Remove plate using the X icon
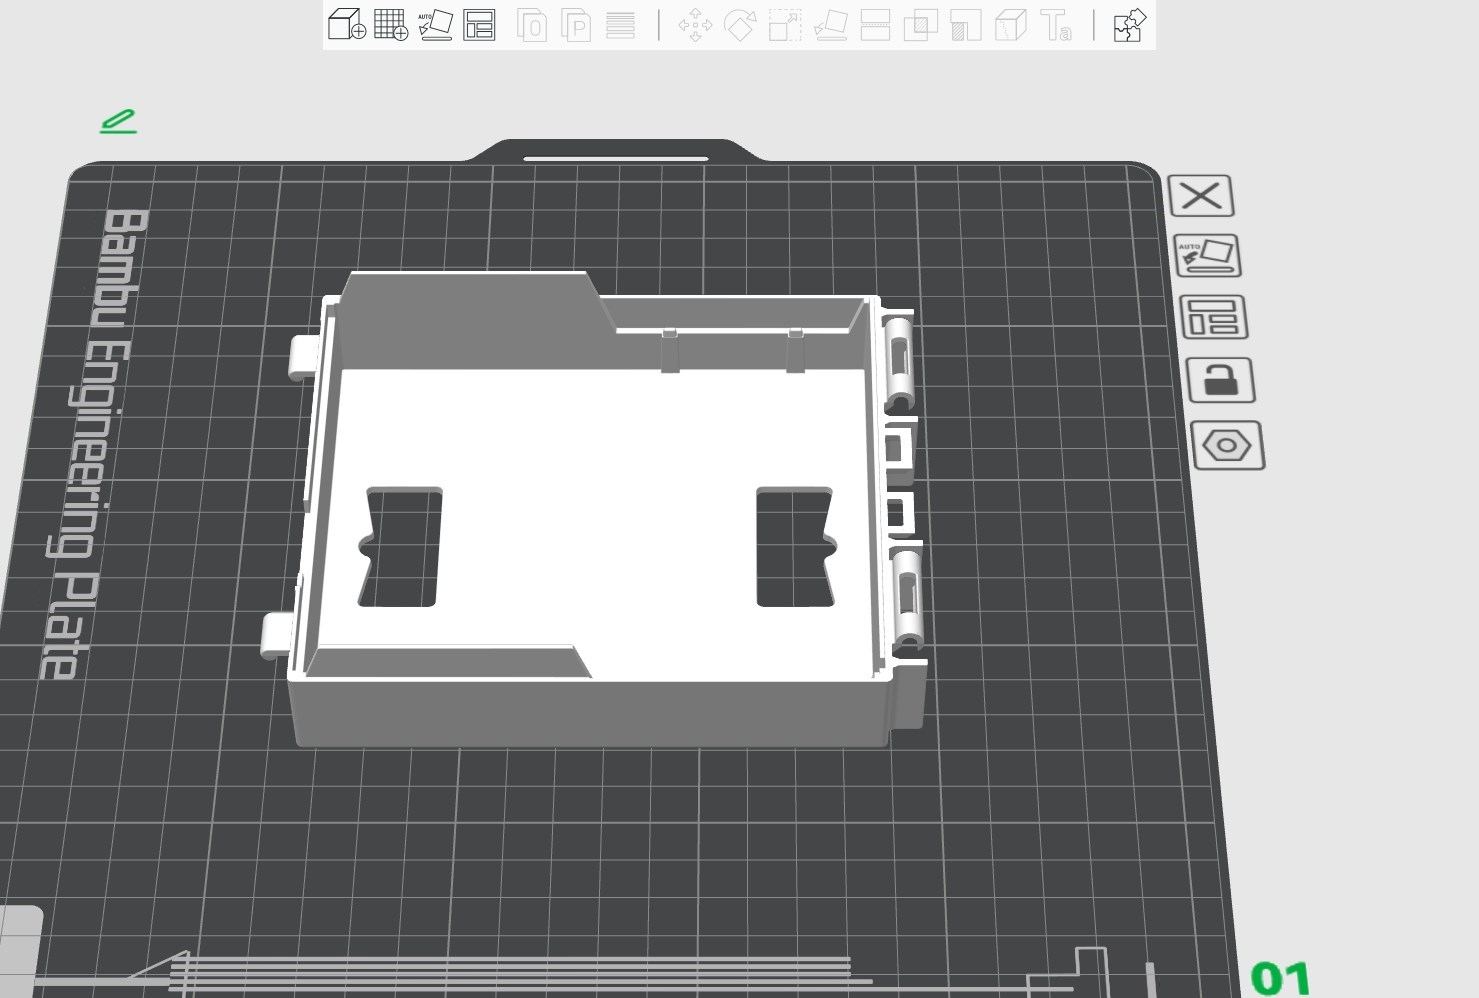 point(1200,195)
